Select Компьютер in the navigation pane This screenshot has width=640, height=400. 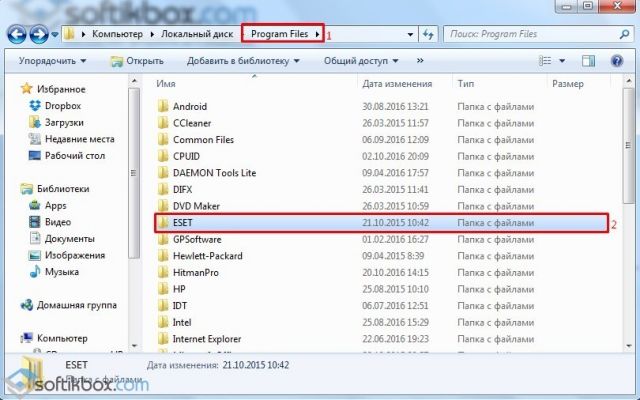(x=62, y=338)
